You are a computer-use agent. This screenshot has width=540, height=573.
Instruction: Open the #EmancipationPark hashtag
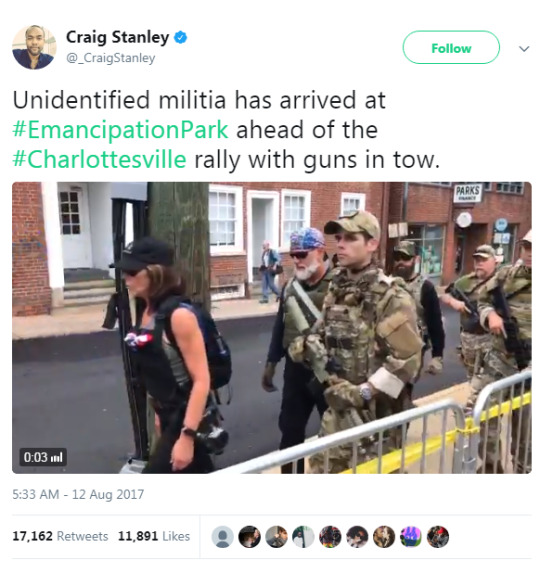coord(120,130)
